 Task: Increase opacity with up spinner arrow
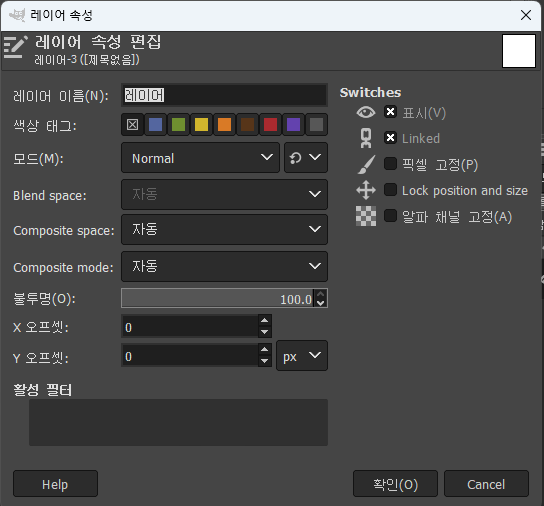(321, 294)
